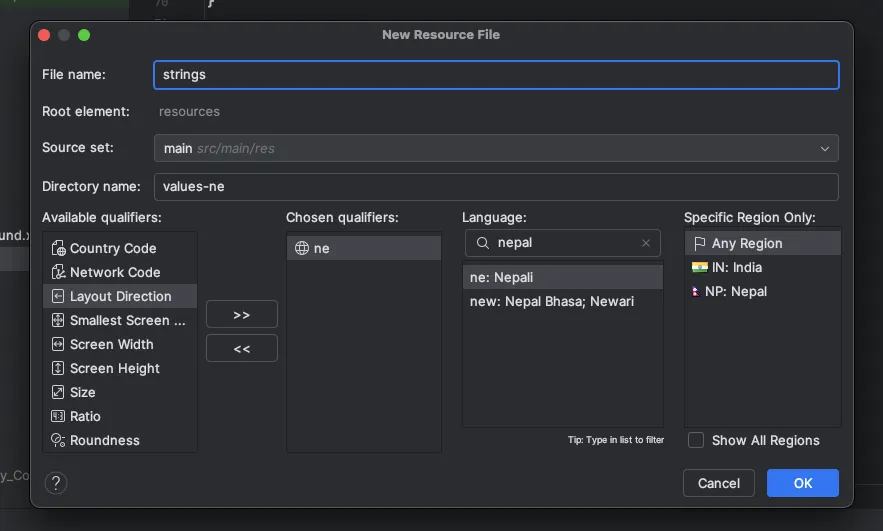Click the Screen Width qualifier icon
The height and width of the screenshot is (531, 883).
(58, 344)
